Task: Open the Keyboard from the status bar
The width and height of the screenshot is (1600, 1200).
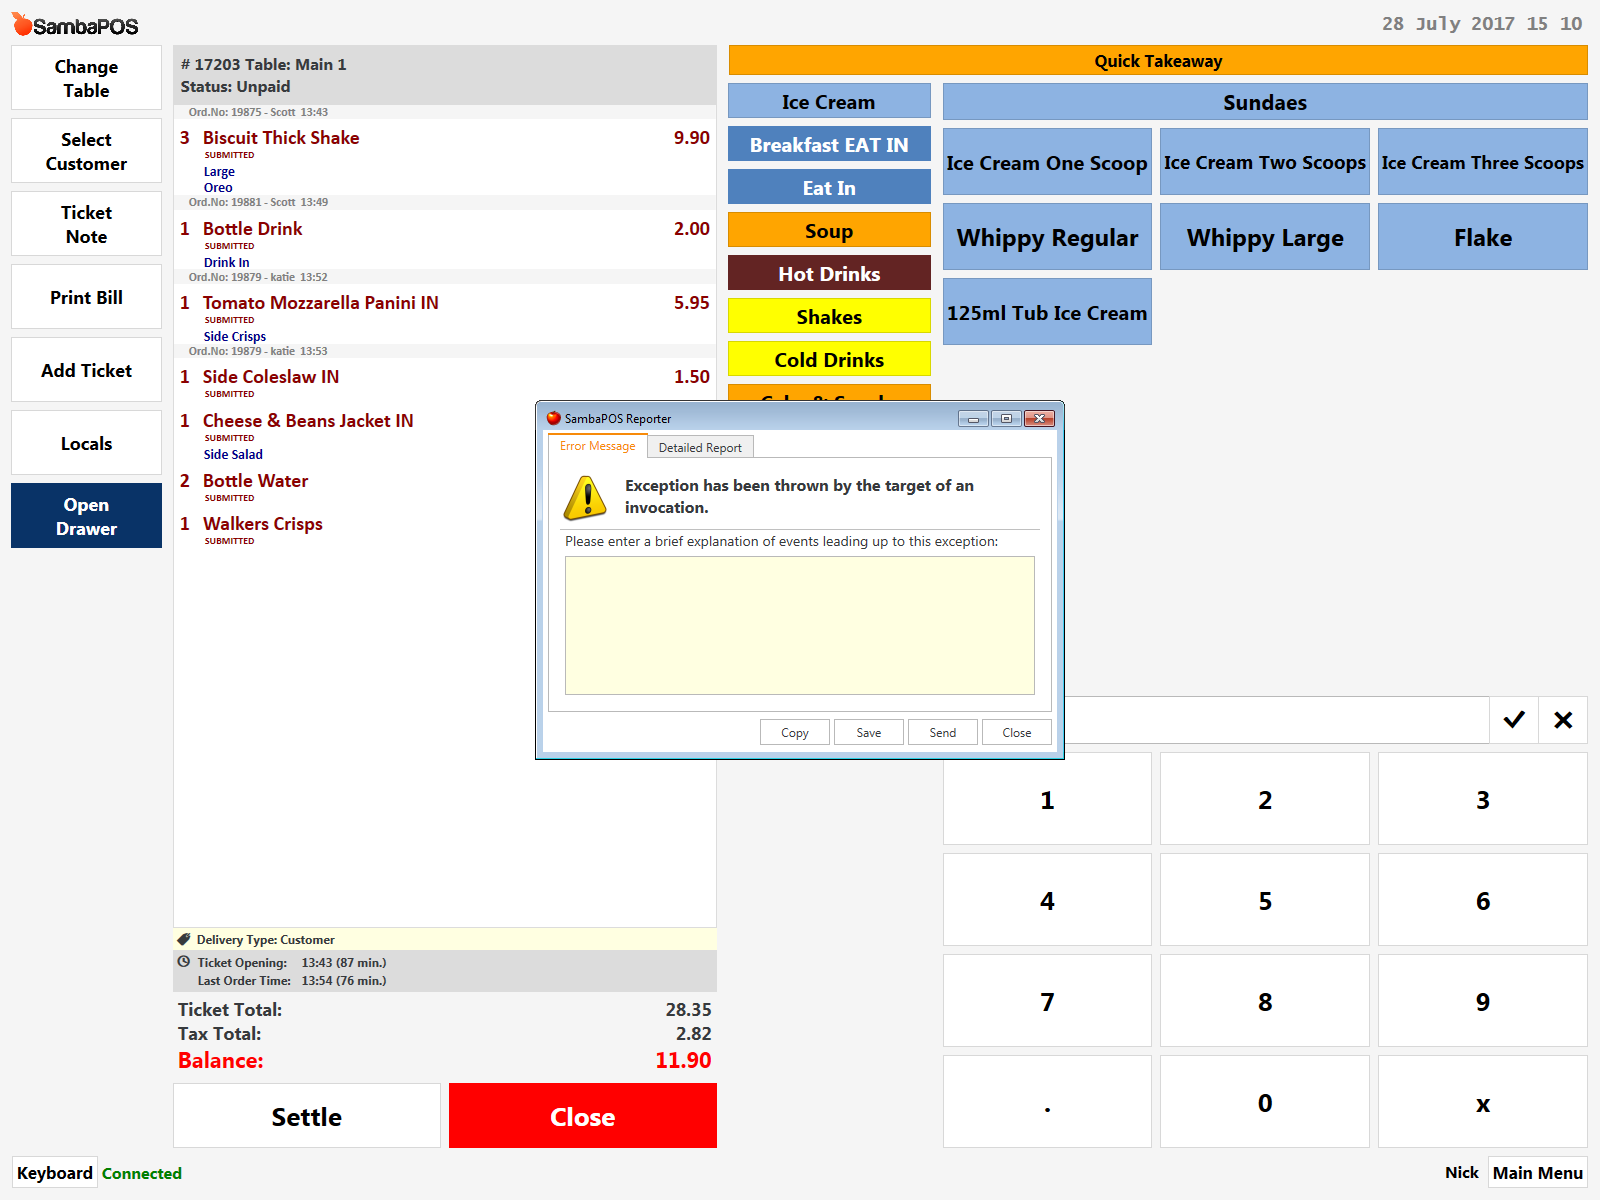Action: click(55, 1173)
